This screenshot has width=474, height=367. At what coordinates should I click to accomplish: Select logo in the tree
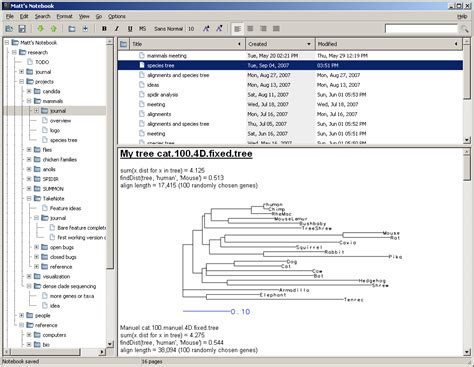coord(55,130)
